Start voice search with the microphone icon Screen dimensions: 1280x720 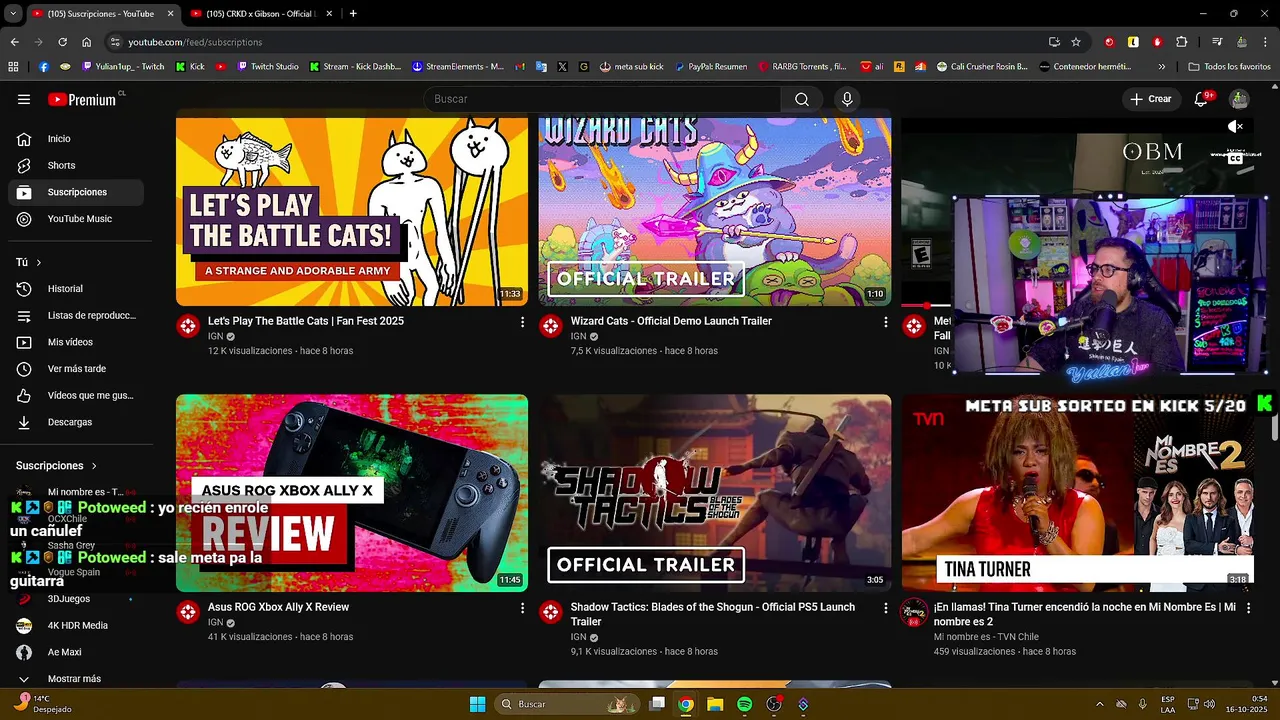847,99
